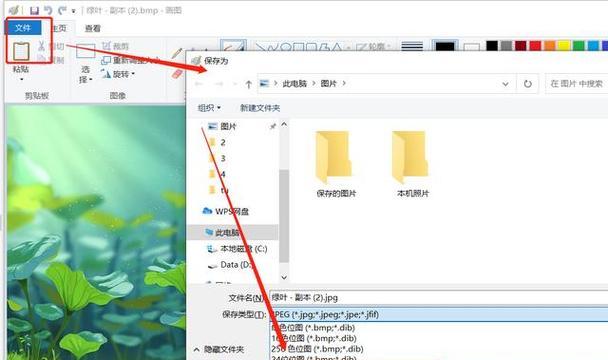Viewport: 608px width, 360px height.
Task: Click the Paste clipboard icon
Action: pyautogui.click(x=21, y=52)
